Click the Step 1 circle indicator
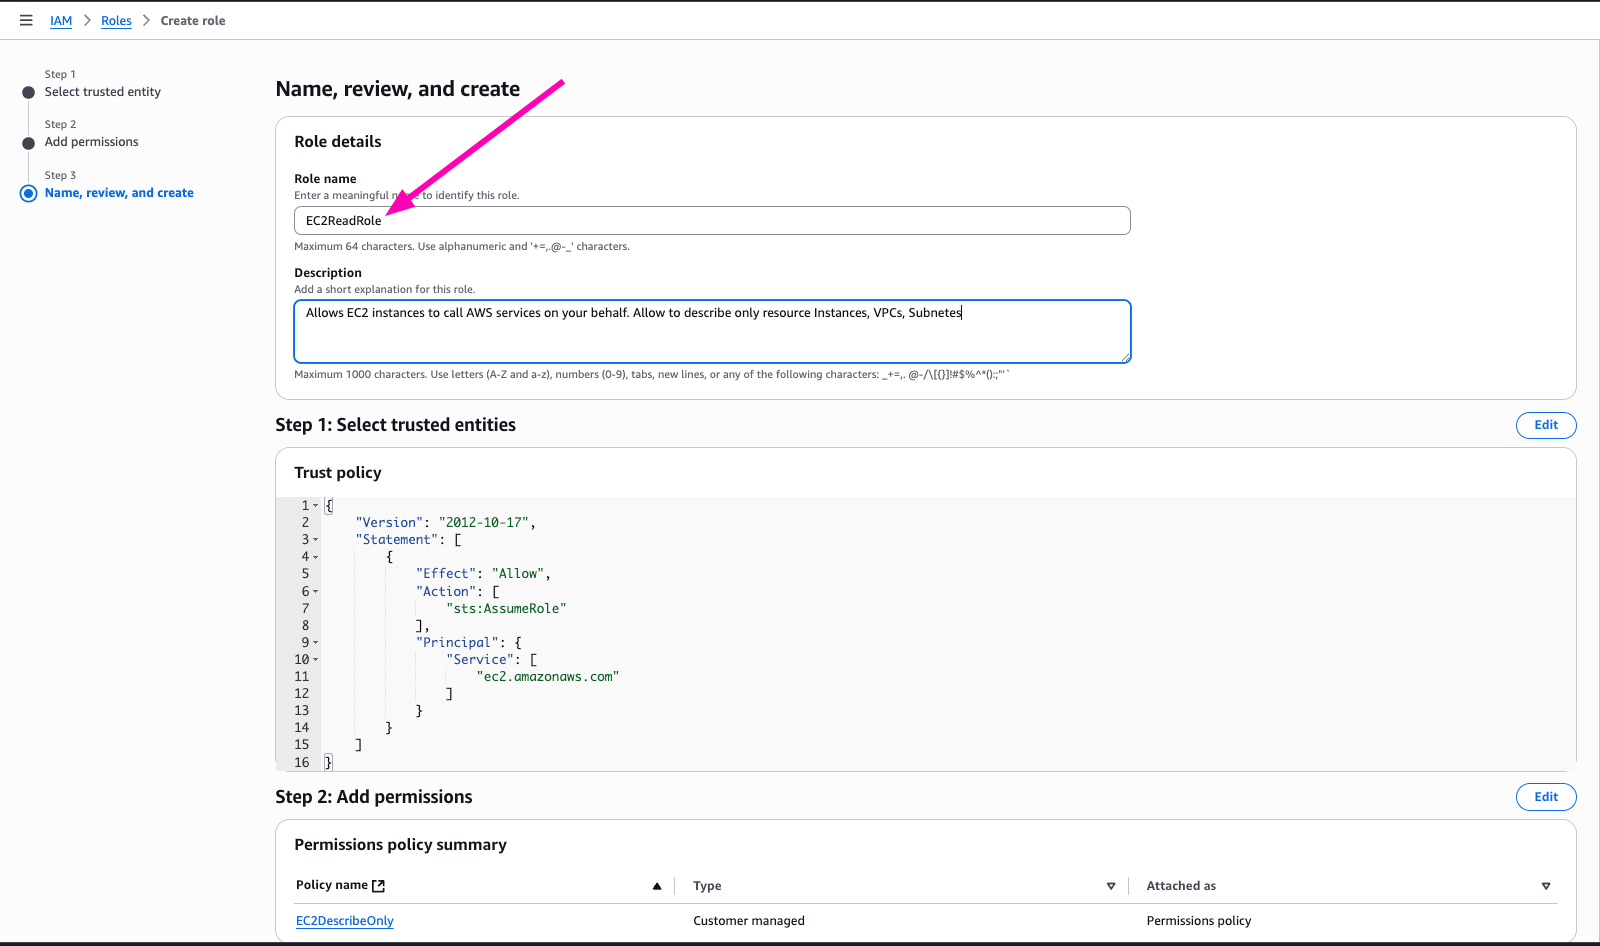 pyautogui.click(x=29, y=92)
